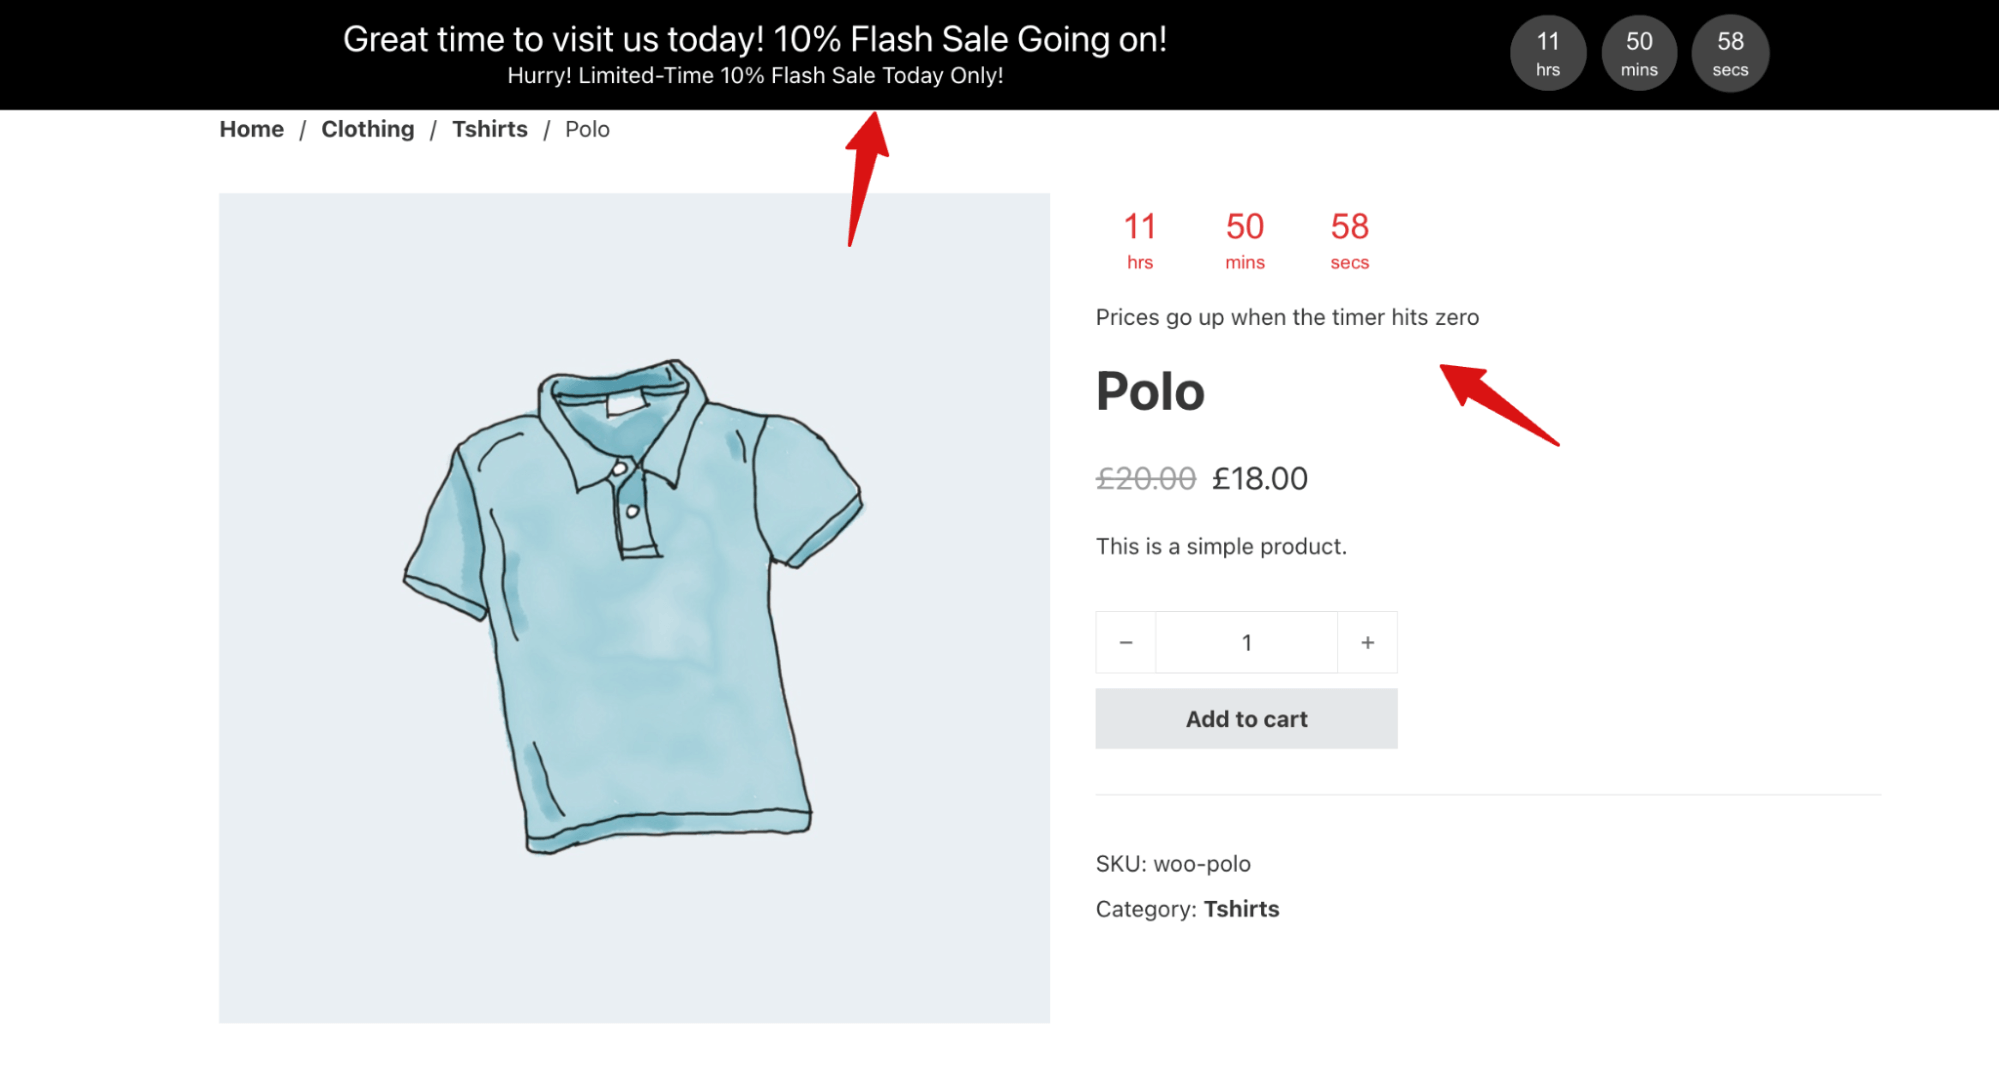Click the red mins timer above the product
1999x1083 pixels.
1245,240
